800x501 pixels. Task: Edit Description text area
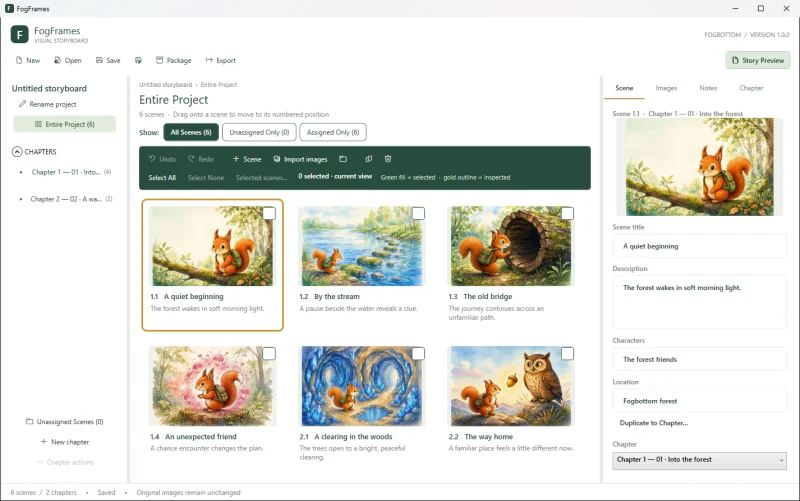point(699,302)
